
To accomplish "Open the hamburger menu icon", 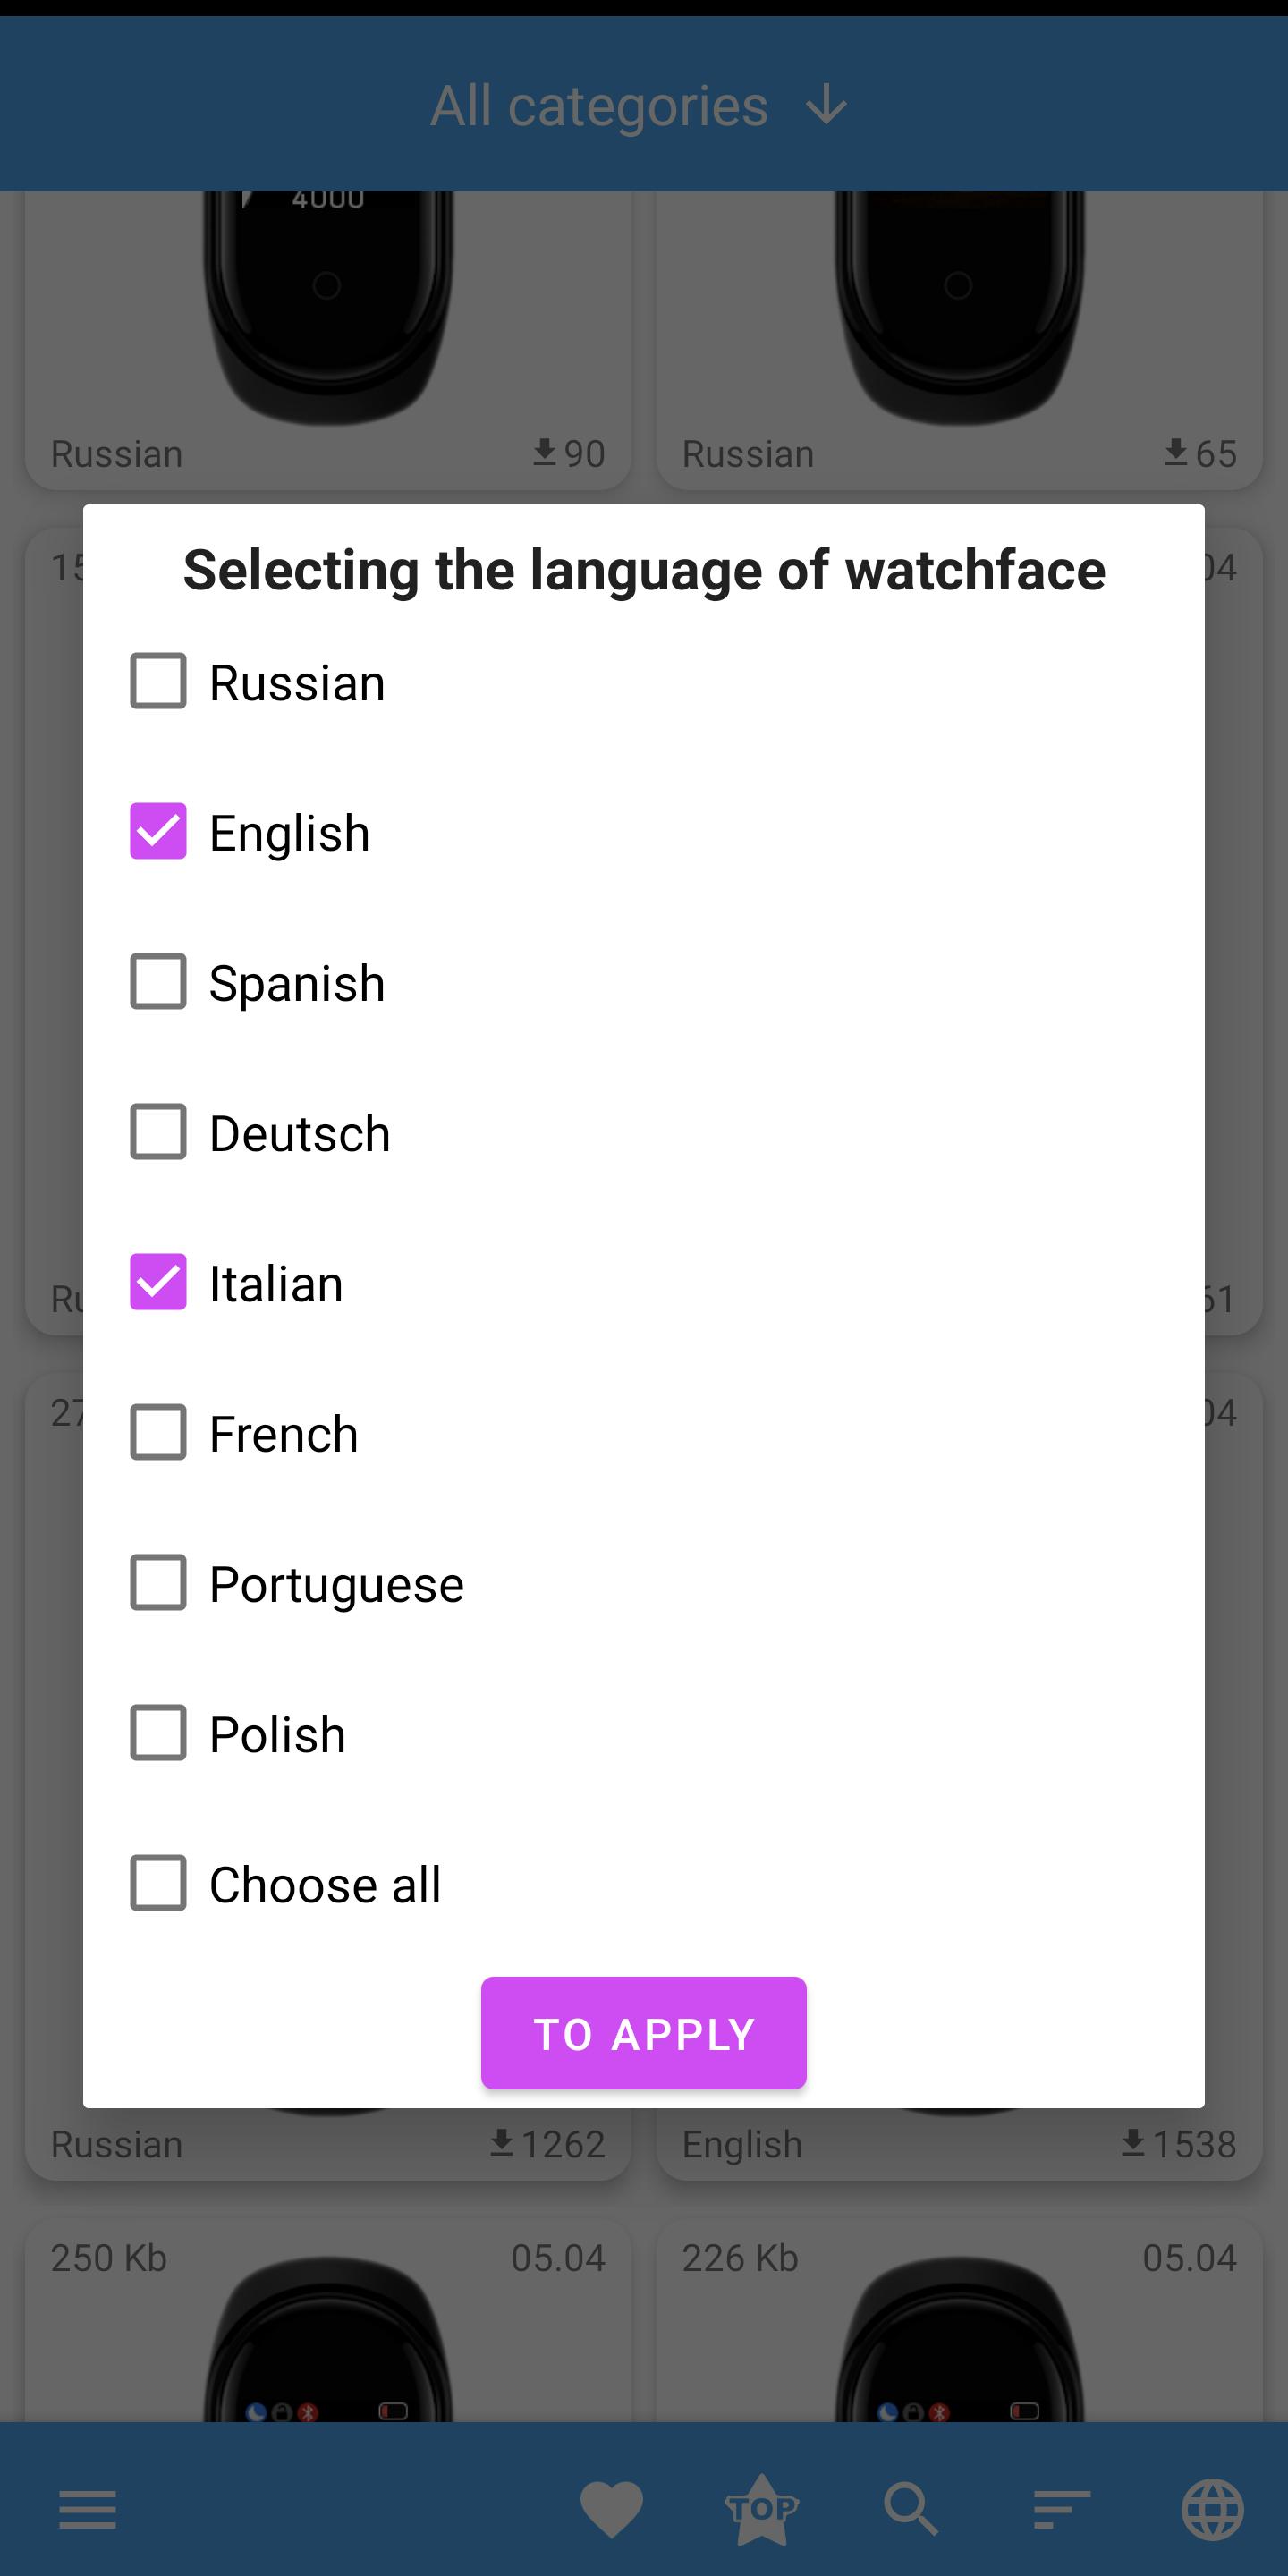I will (88, 2510).
